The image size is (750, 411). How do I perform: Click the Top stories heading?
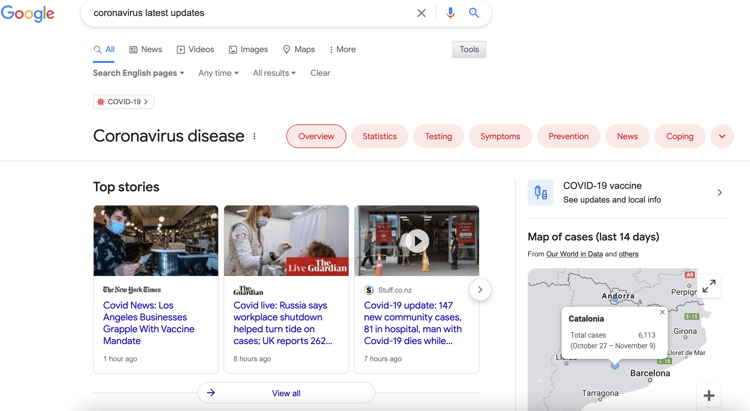pyautogui.click(x=126, y=187)
